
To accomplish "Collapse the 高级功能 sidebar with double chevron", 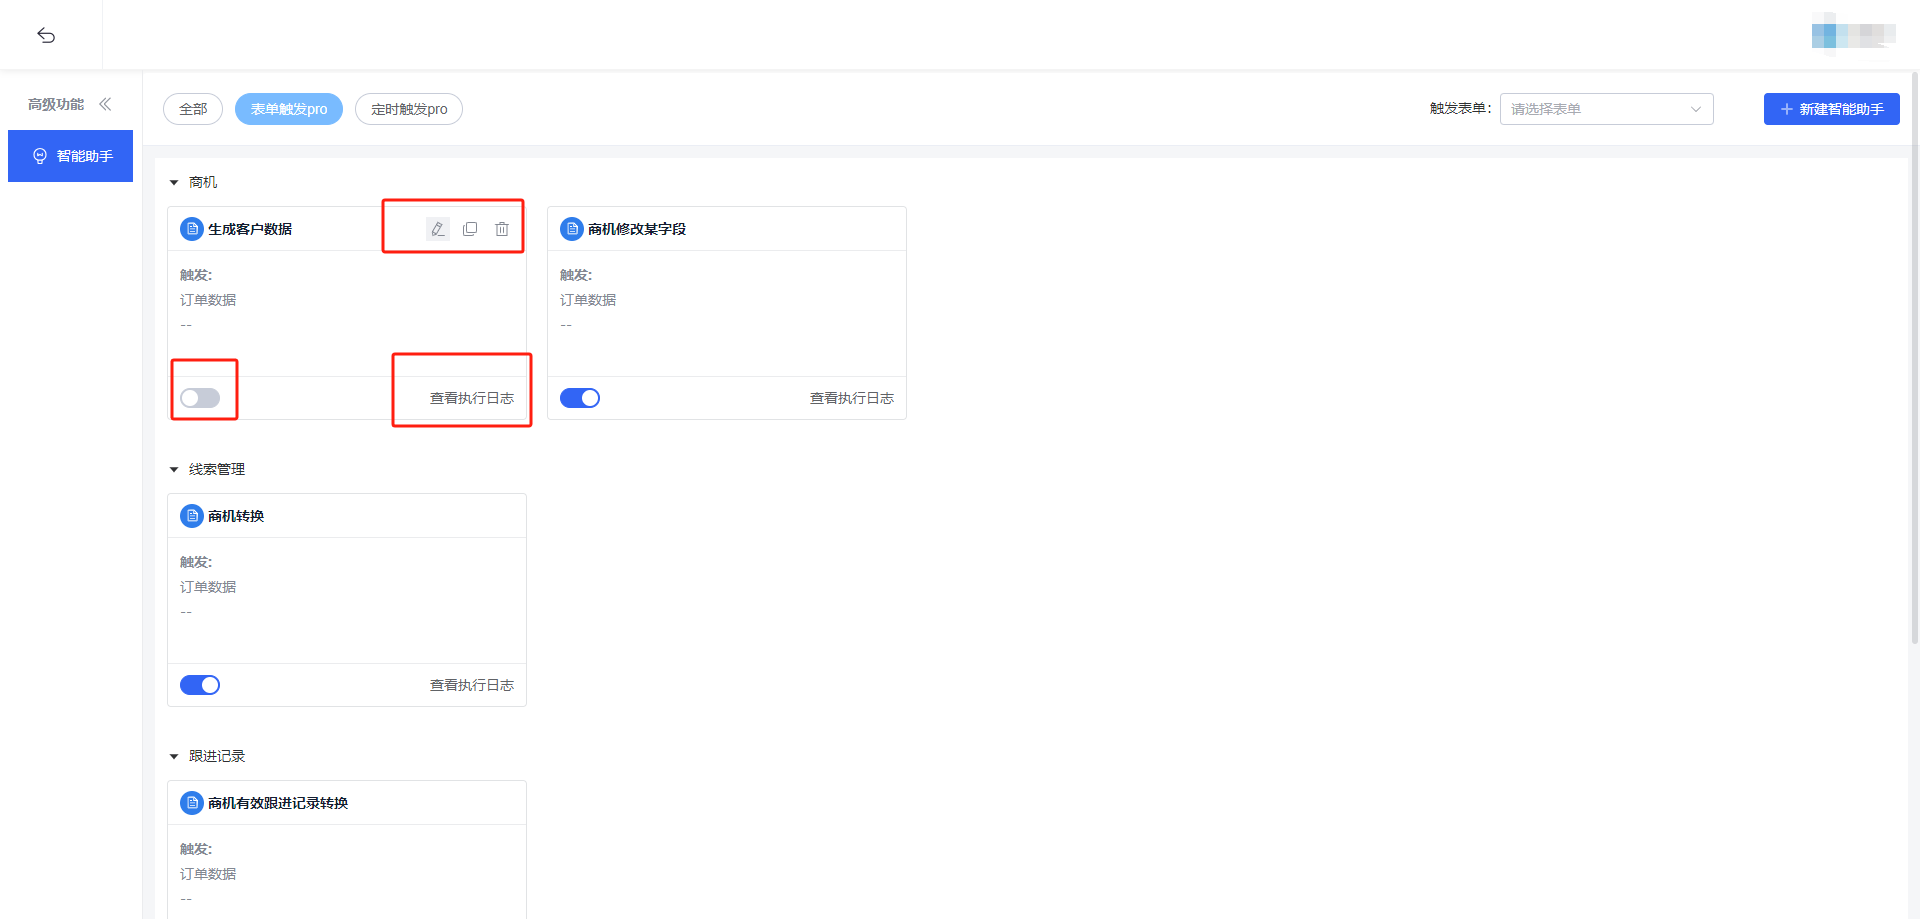I will point(105,104).
